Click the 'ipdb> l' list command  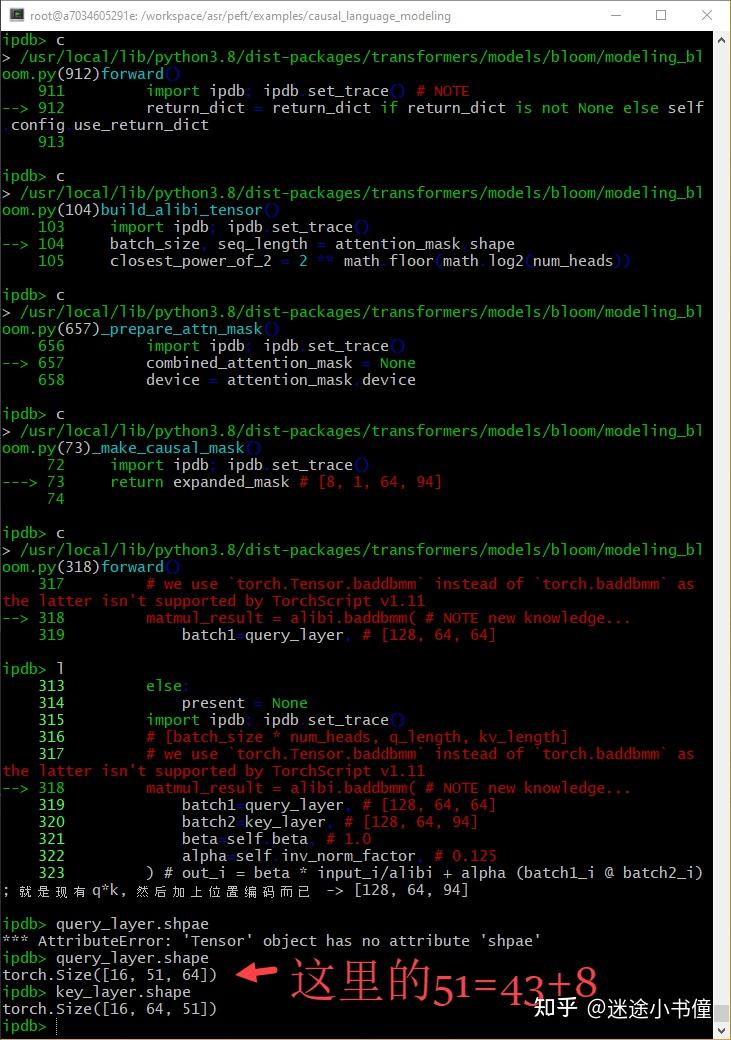pyautogui.click(x=33, y=669)
